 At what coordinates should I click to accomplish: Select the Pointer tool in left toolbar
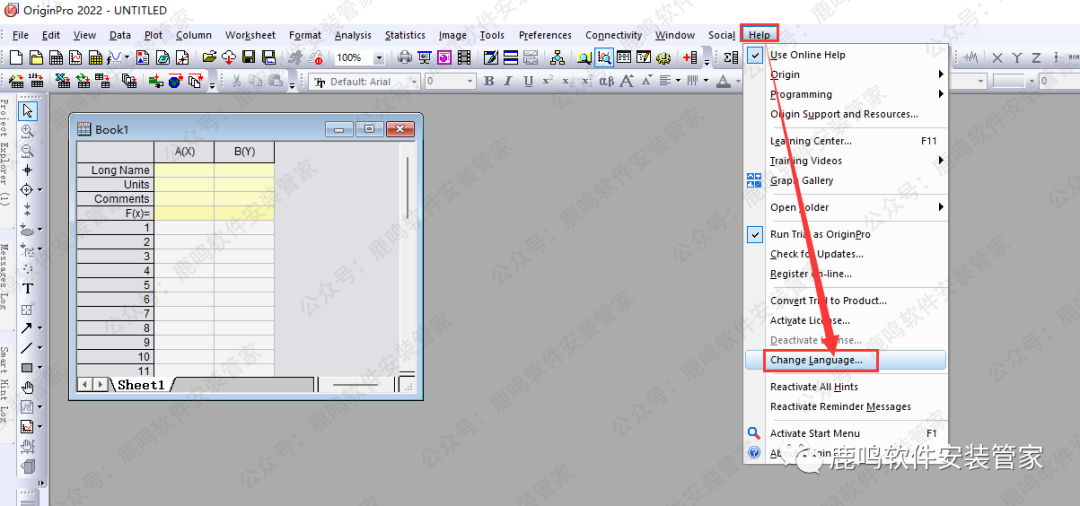28,110
